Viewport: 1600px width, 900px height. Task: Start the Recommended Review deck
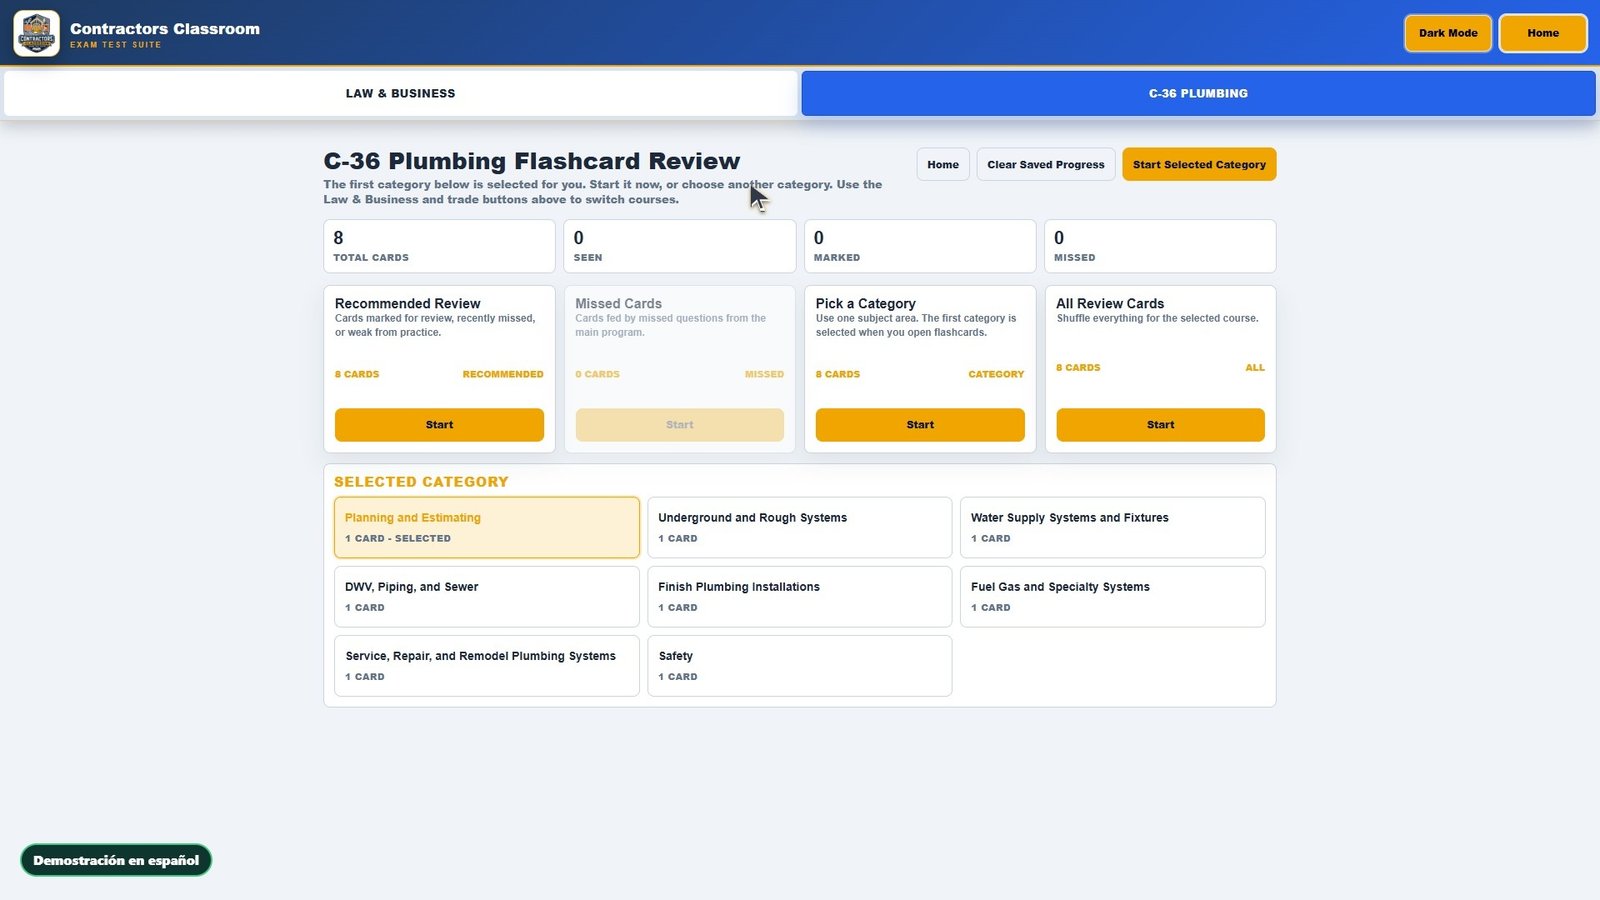pos(439,425)
